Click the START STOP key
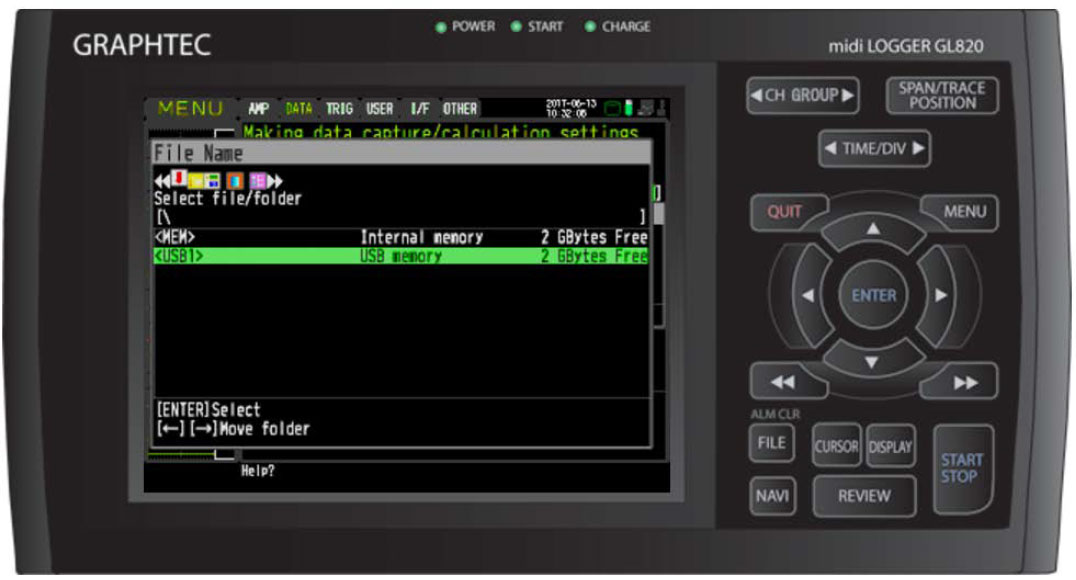The height and width of the screenshot is (580, 1076). point(962,469)
